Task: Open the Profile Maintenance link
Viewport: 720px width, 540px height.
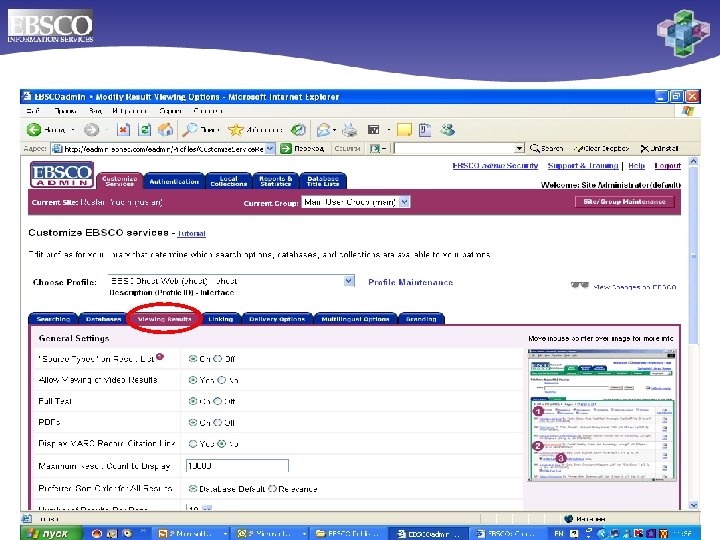Action: [x=411, y=282]
